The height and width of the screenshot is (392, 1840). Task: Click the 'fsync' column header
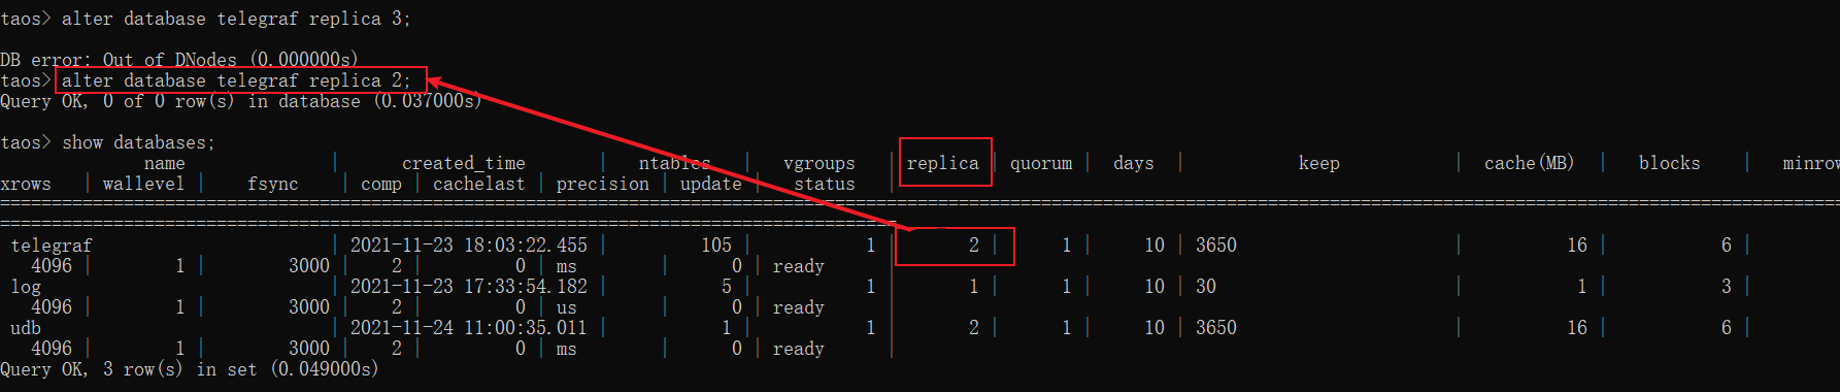[x=272, y=184]
